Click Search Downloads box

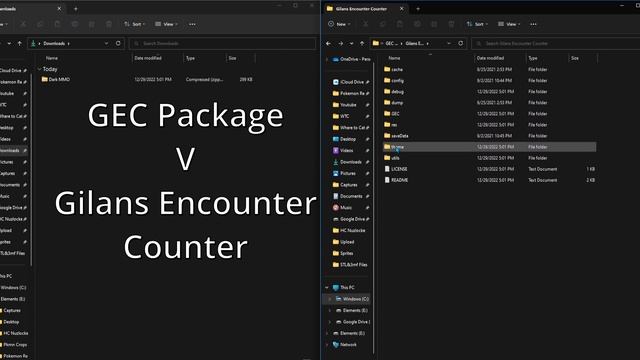click(x=222, y=43)
